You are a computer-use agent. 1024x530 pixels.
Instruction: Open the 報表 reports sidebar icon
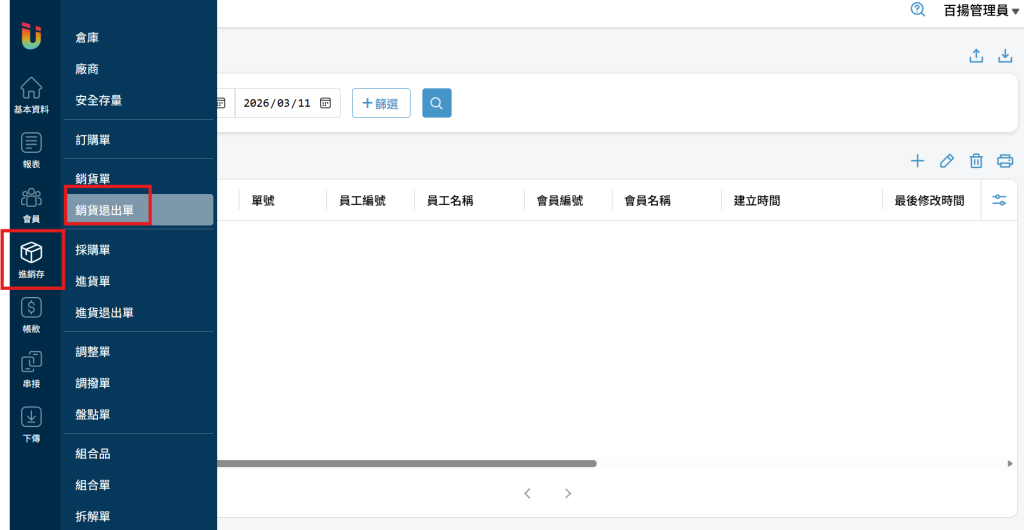(31, 149)
